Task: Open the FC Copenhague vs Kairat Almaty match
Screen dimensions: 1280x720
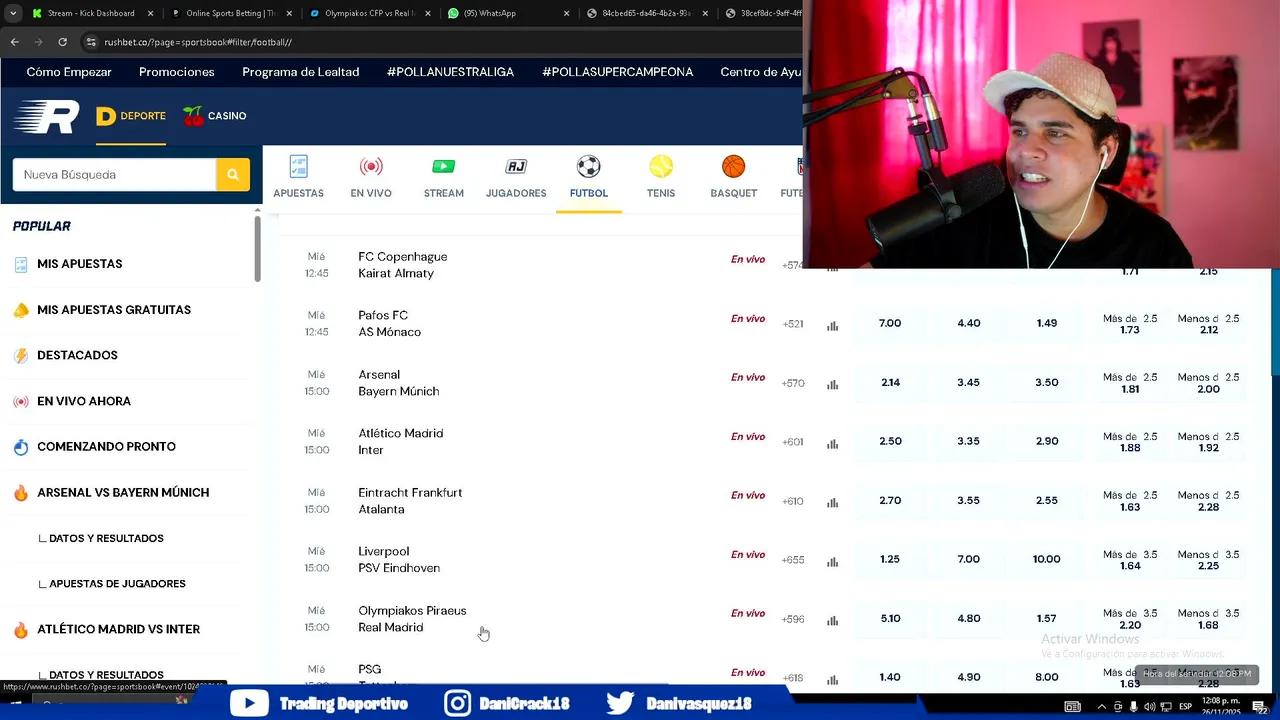Action: tap(403, 265)
